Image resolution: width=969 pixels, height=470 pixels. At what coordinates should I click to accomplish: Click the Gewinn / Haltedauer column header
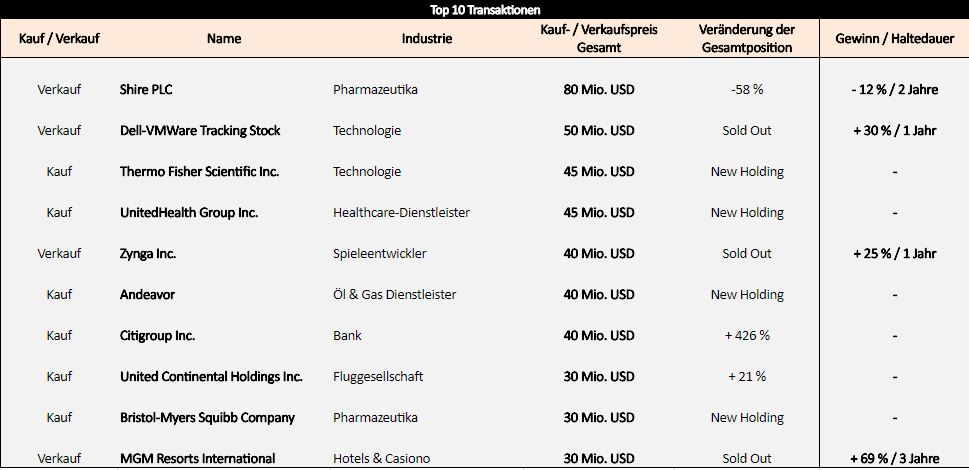click(x=895, y=38)
